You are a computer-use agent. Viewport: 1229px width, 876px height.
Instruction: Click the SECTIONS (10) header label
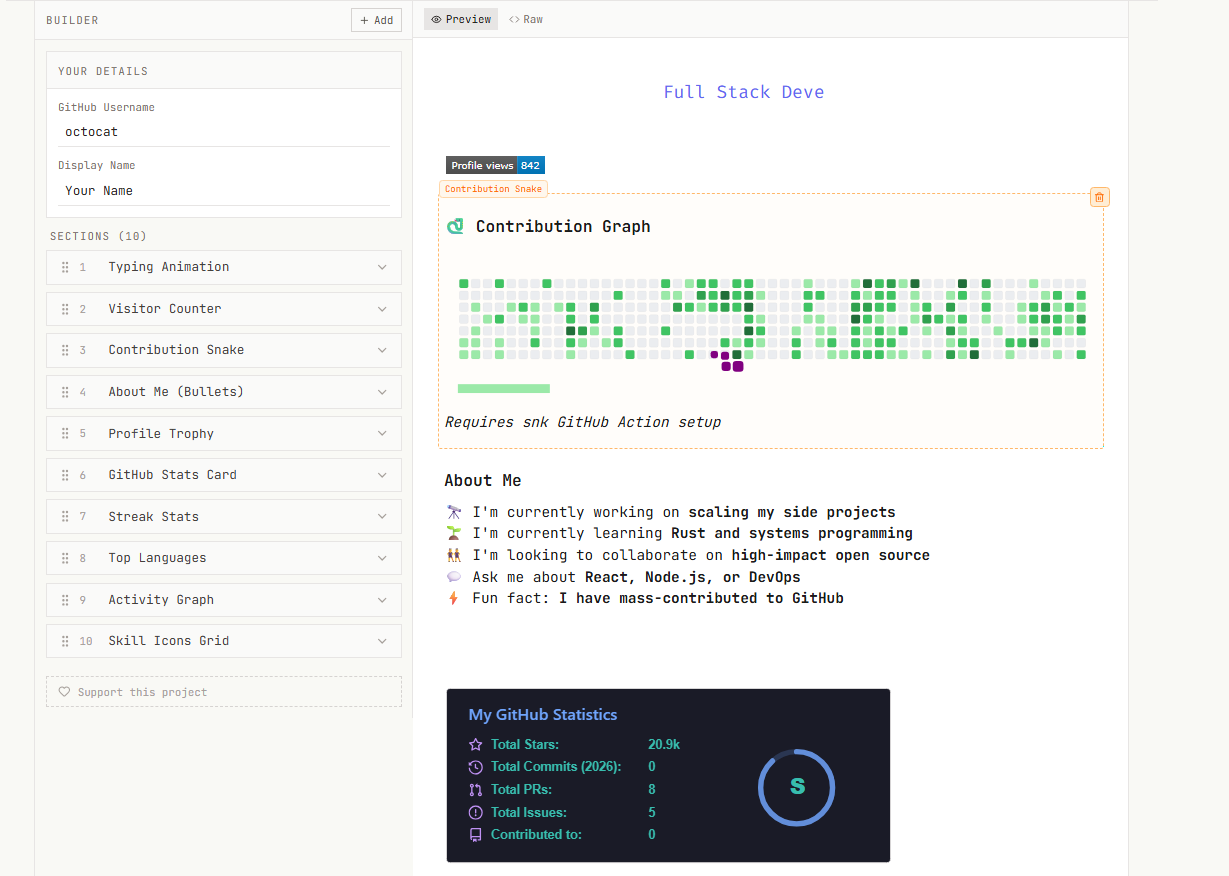(98, 237)
